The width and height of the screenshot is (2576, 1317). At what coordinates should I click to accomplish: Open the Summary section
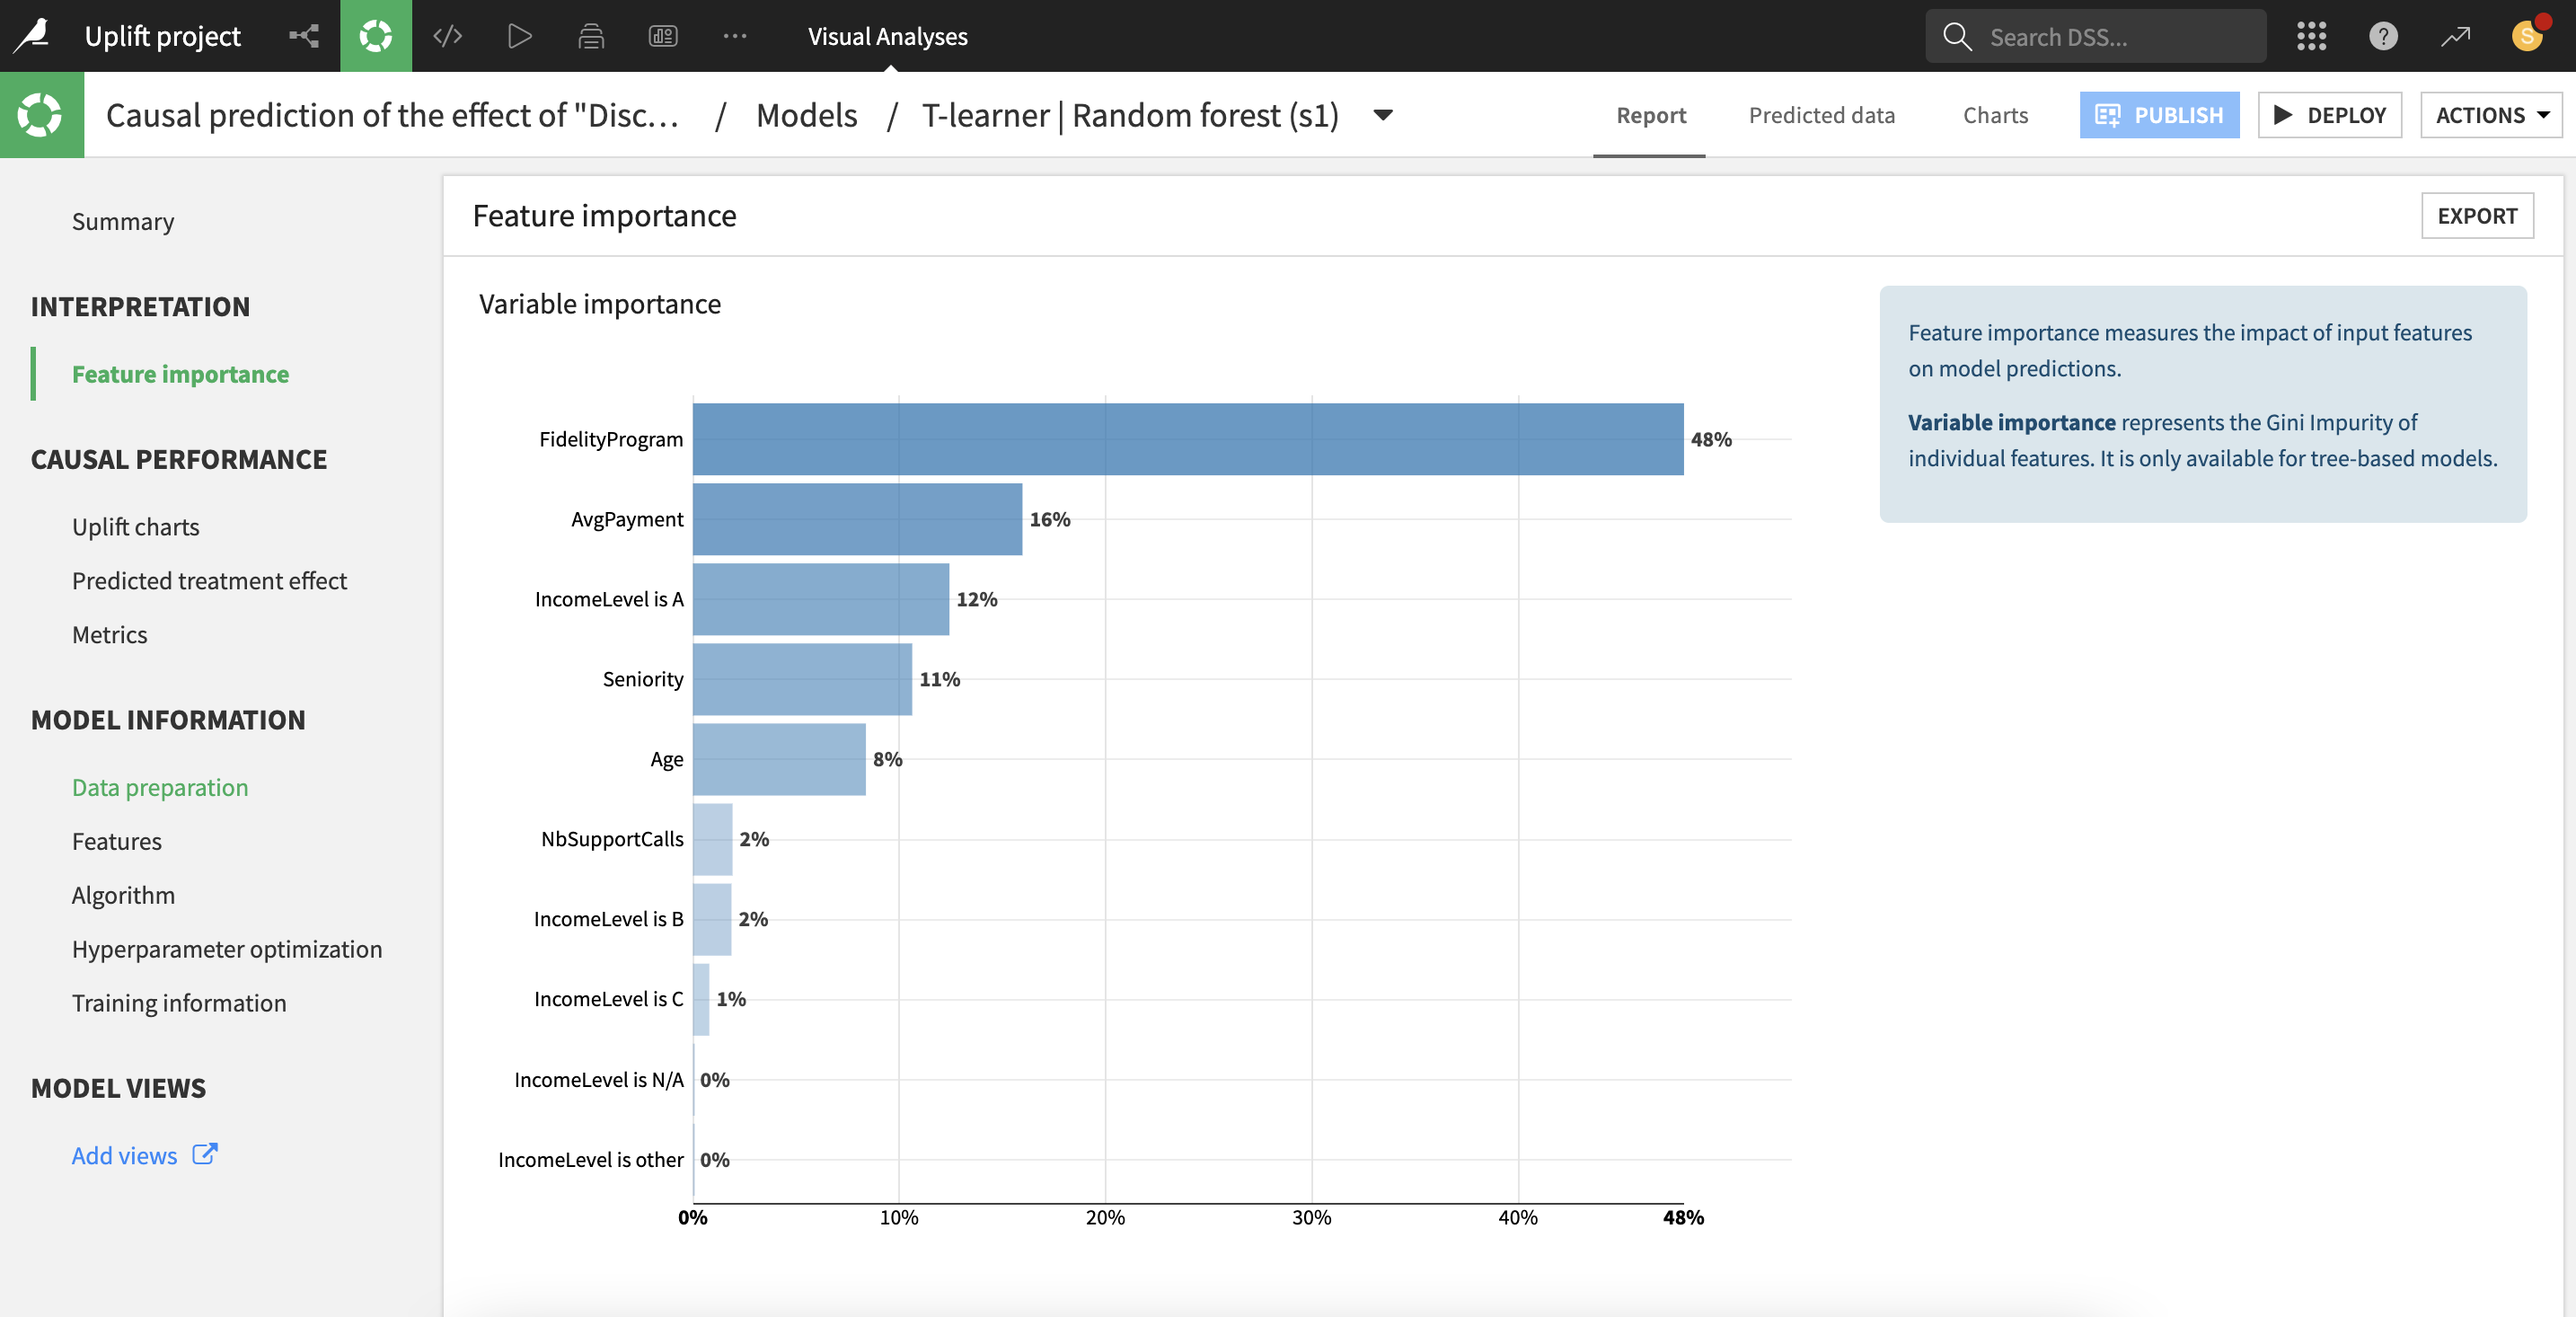[x=123, y=221]
